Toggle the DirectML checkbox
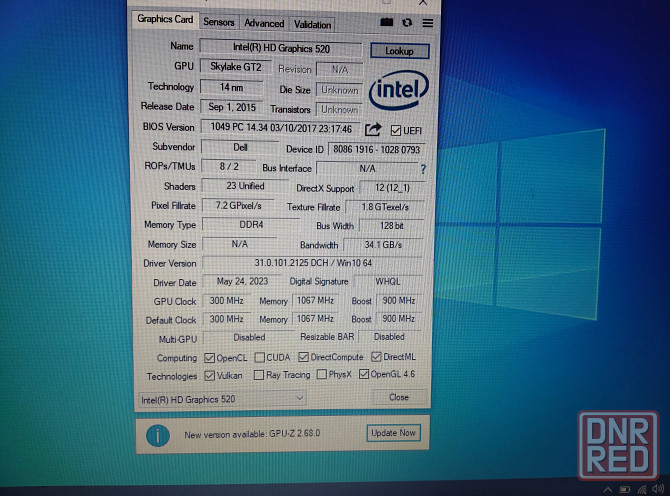 tap(376, 356)
